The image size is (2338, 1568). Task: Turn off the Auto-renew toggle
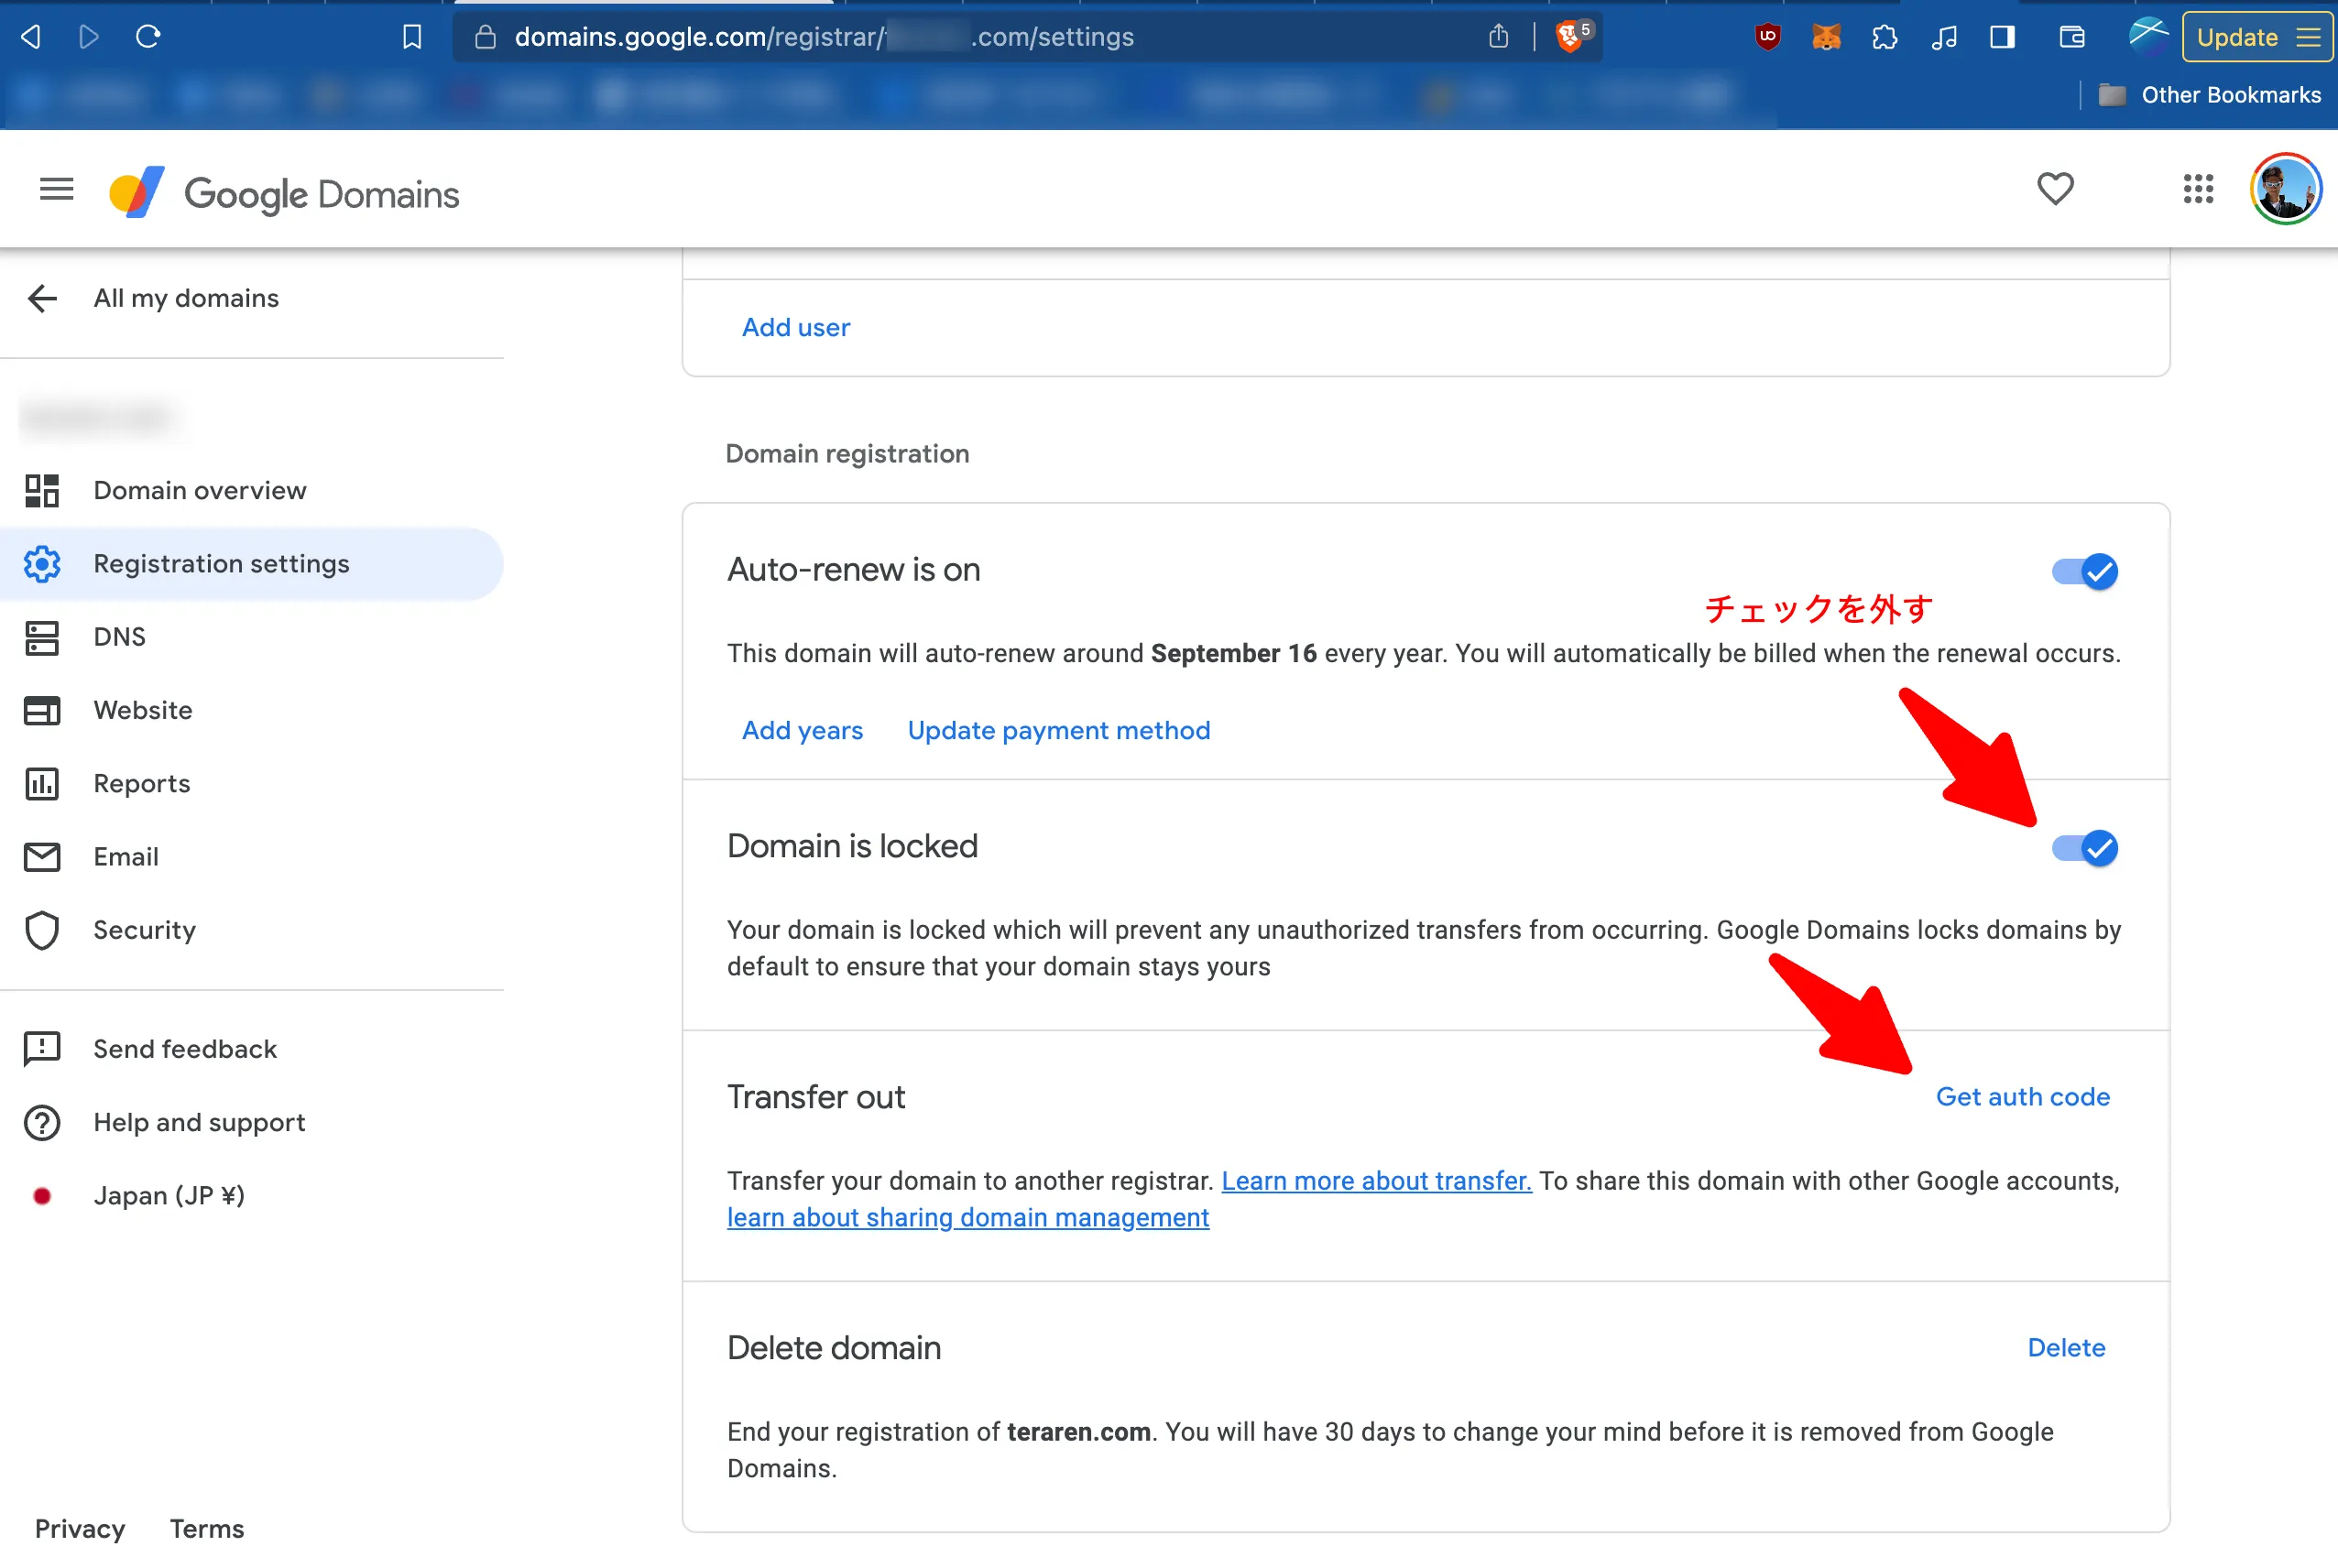coord(2085,571)
